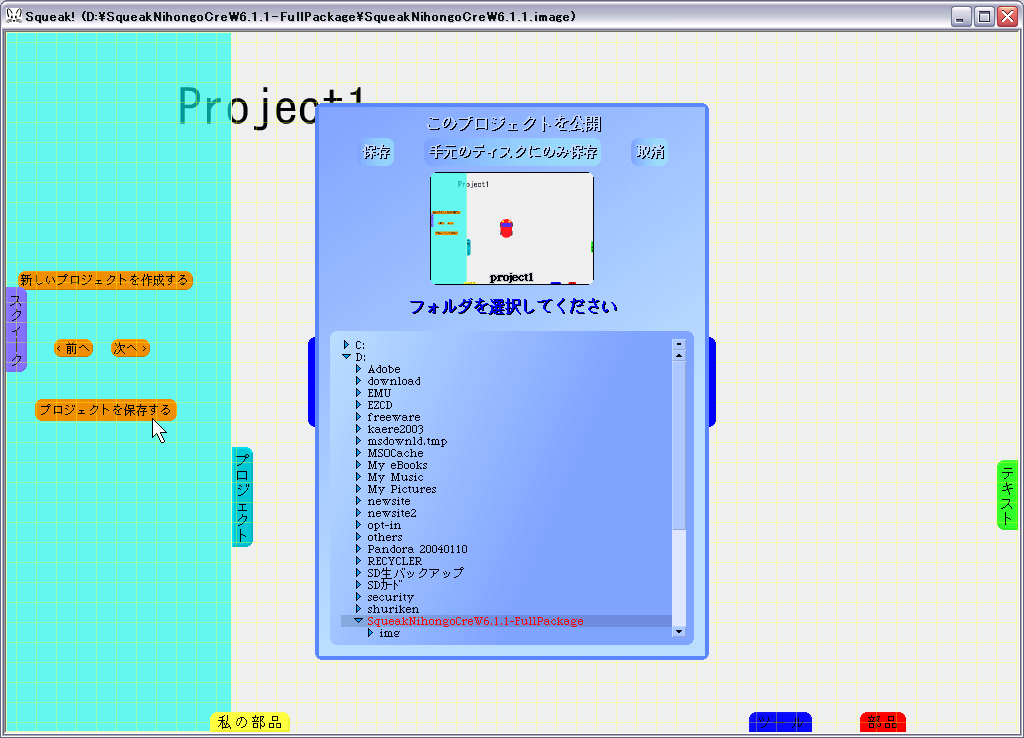Open the scrollbar menu button at top
Screen dimensions: 1024x738
(679, 343)
